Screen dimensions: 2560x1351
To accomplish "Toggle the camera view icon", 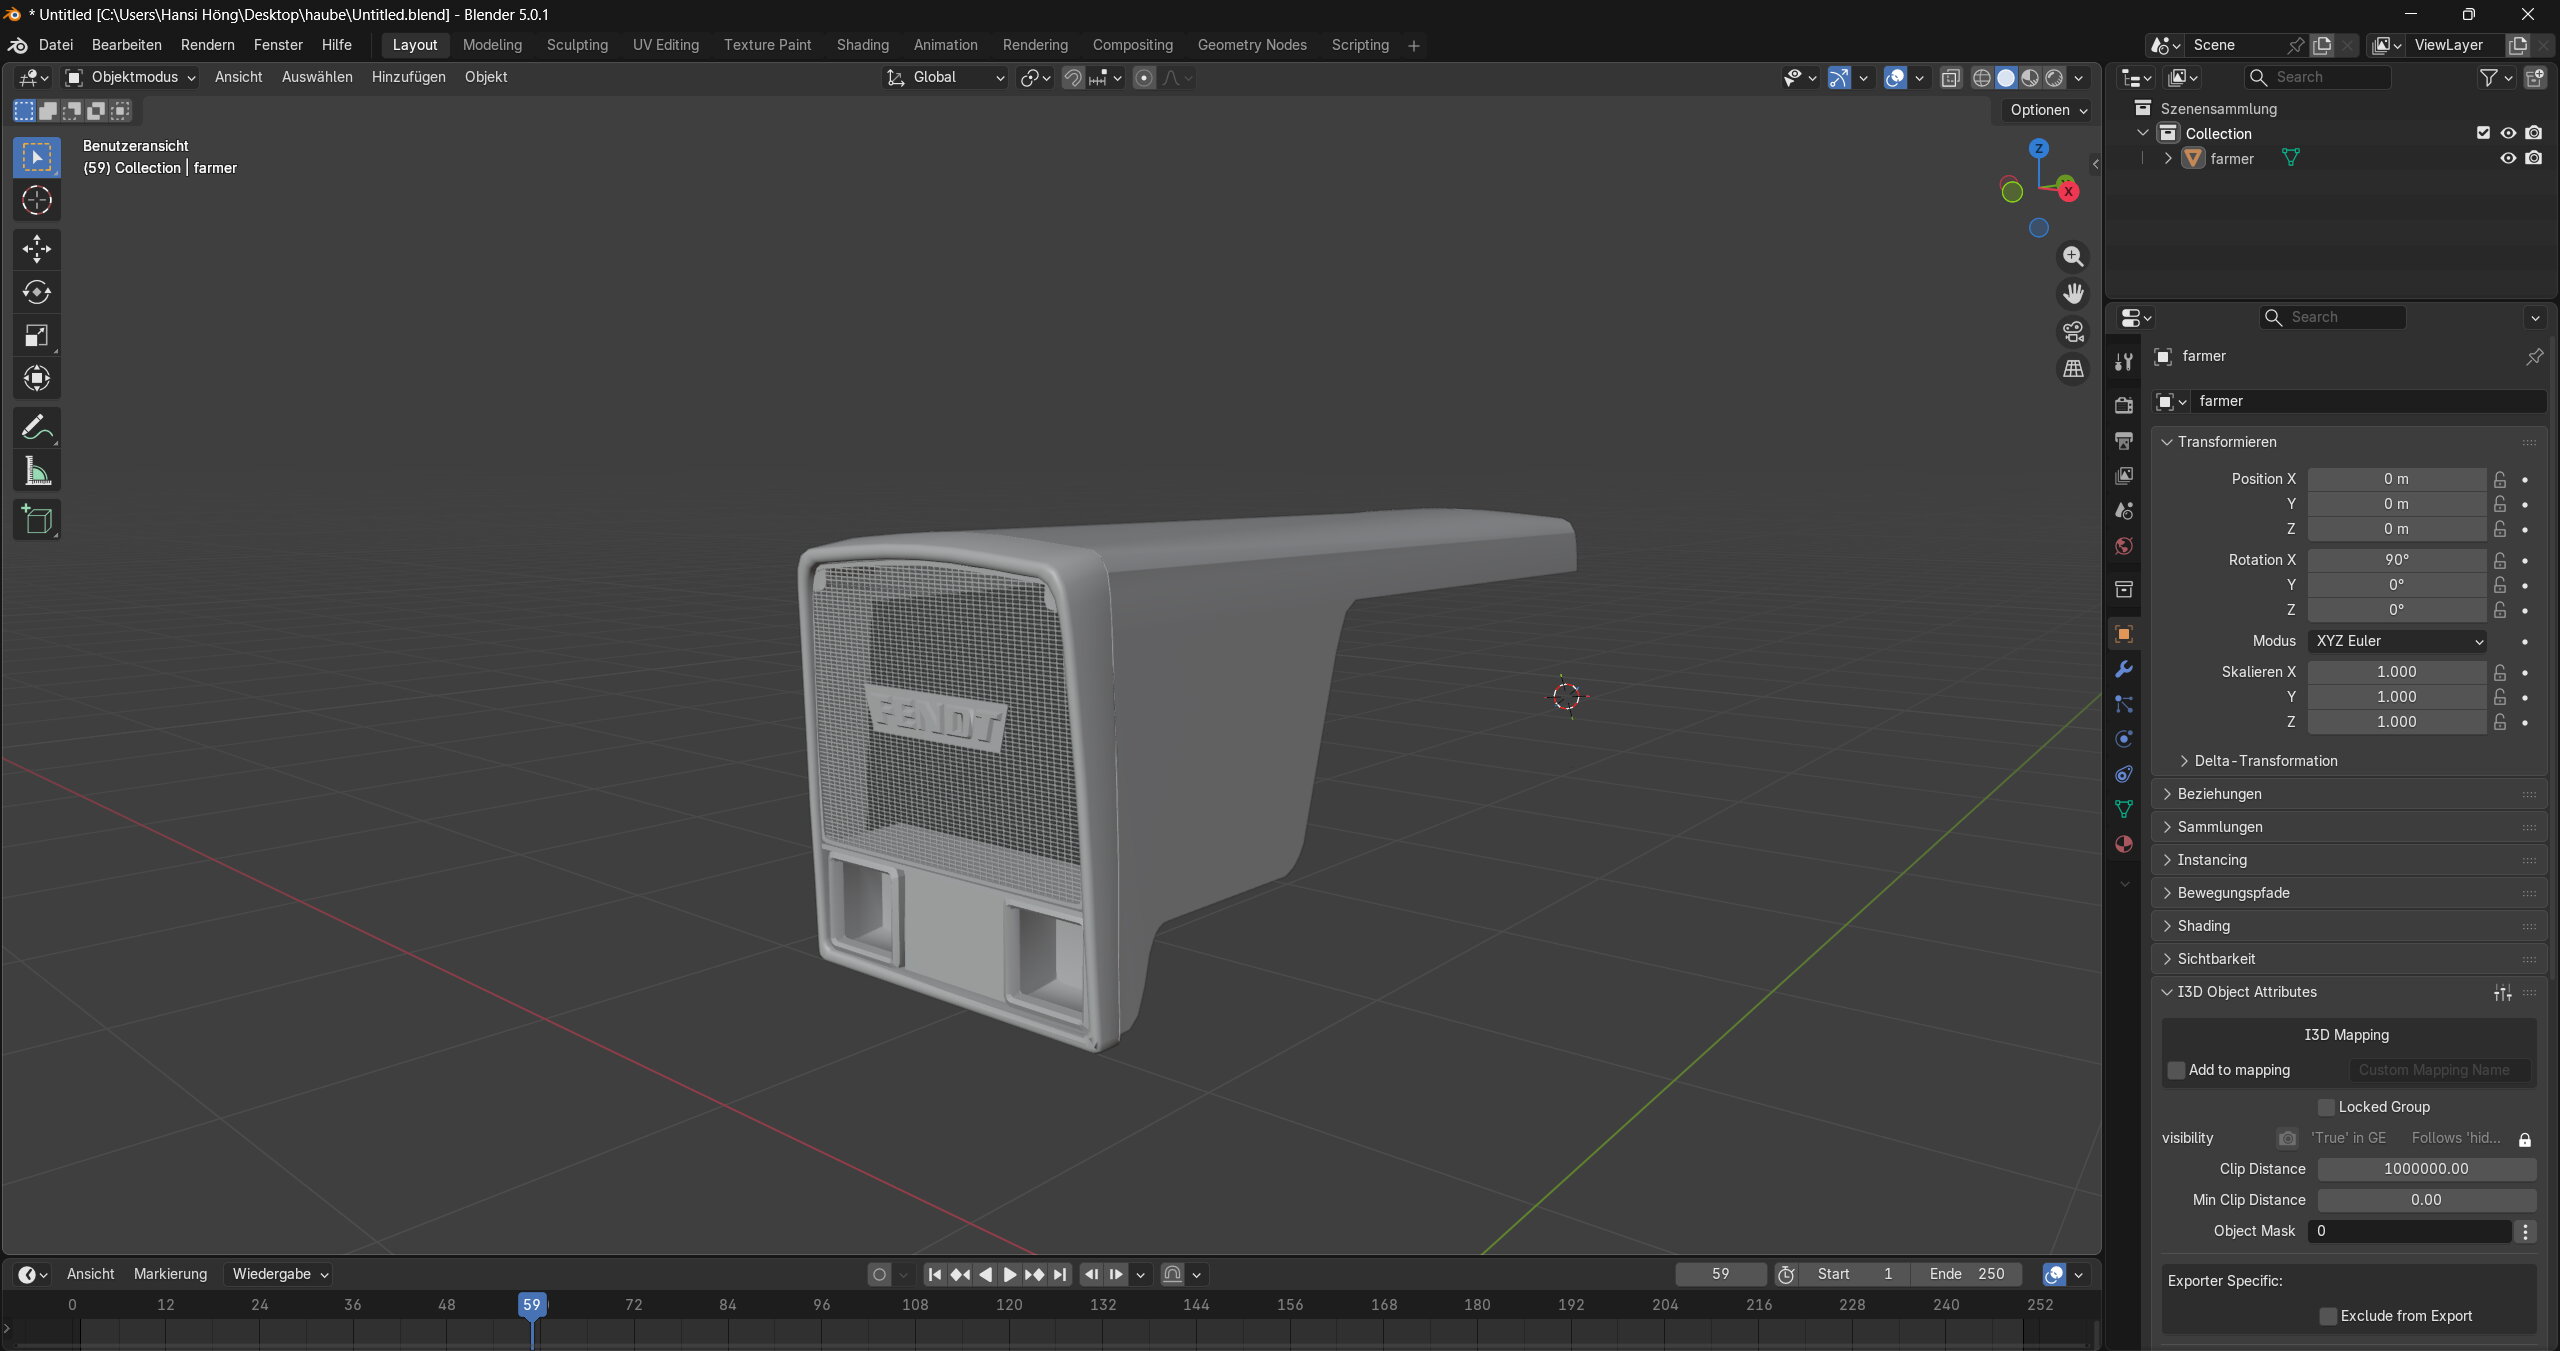I will pos(2073,332).
